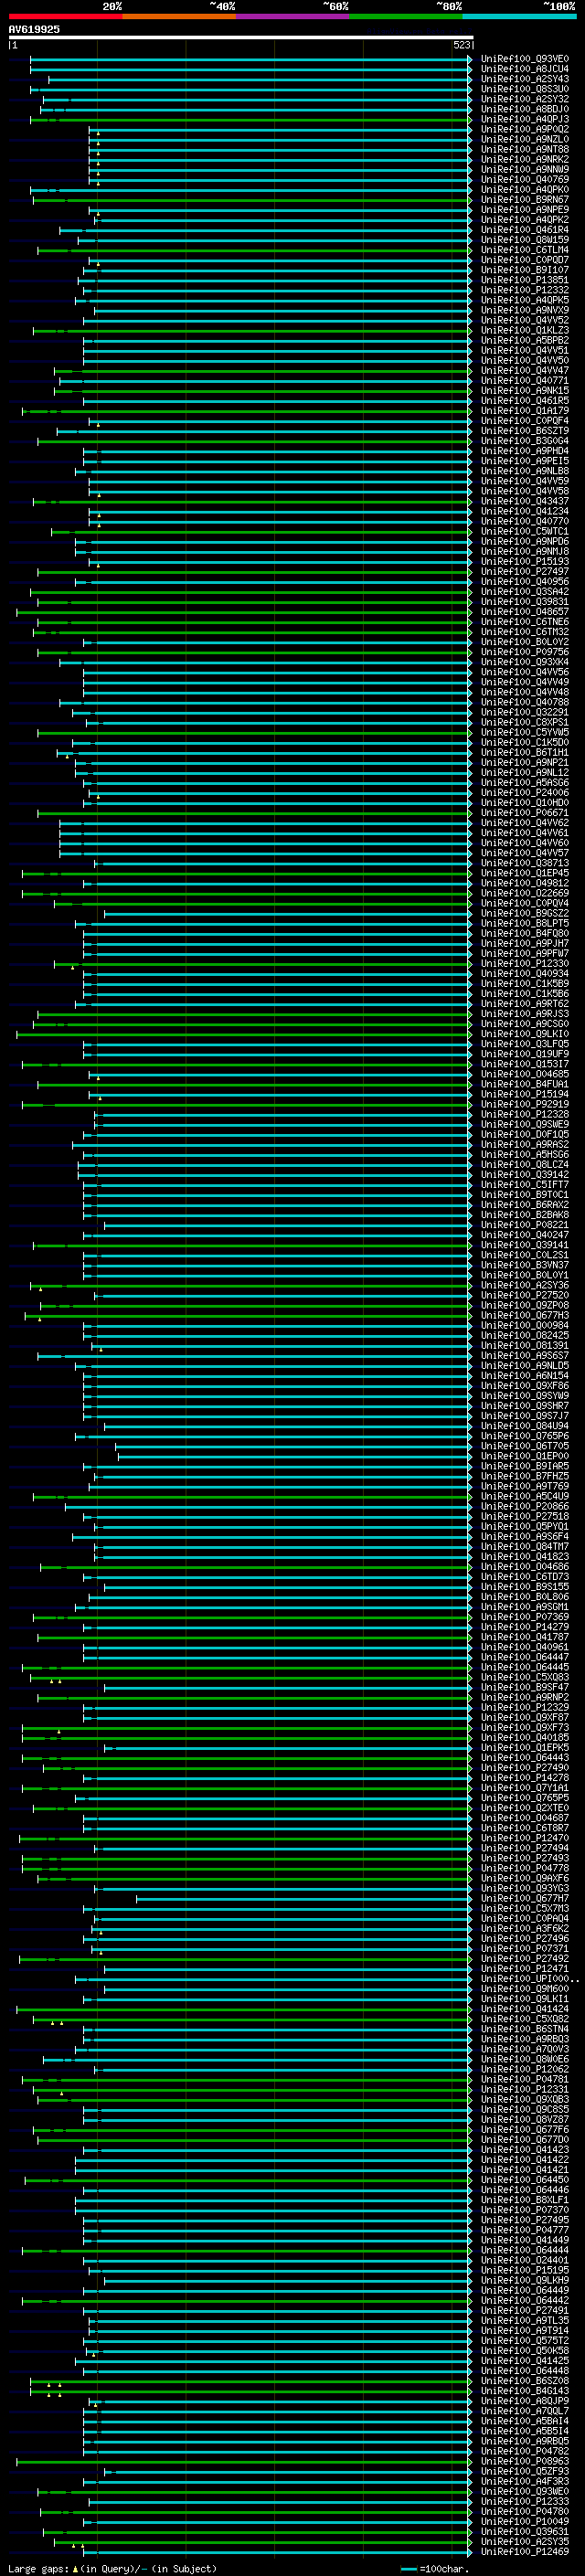Select hit label UniRef100_A9NPE9

coord(525,209)
